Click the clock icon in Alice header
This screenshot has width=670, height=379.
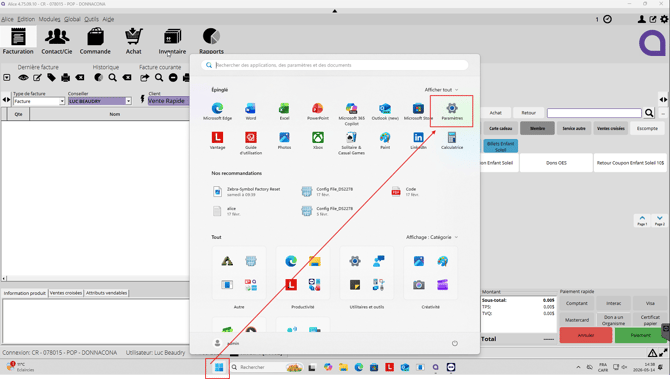click(607, 19)
